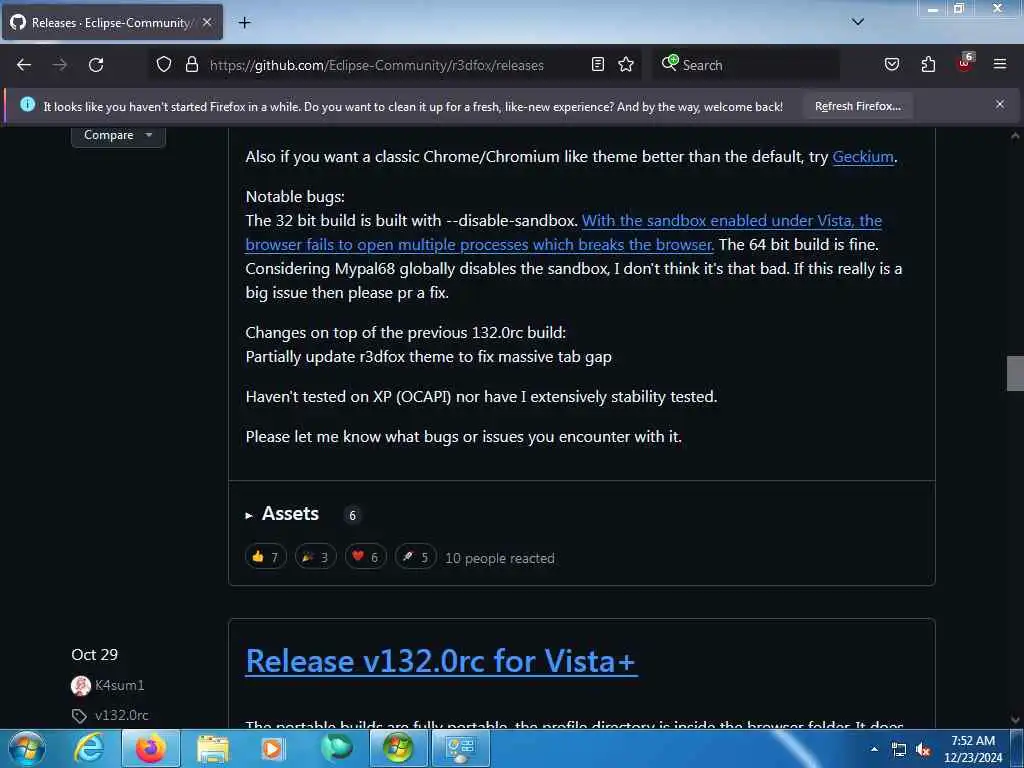Go back with the browser back arrow
Viewport: 1024px width, 768px height.
[24, 65]
